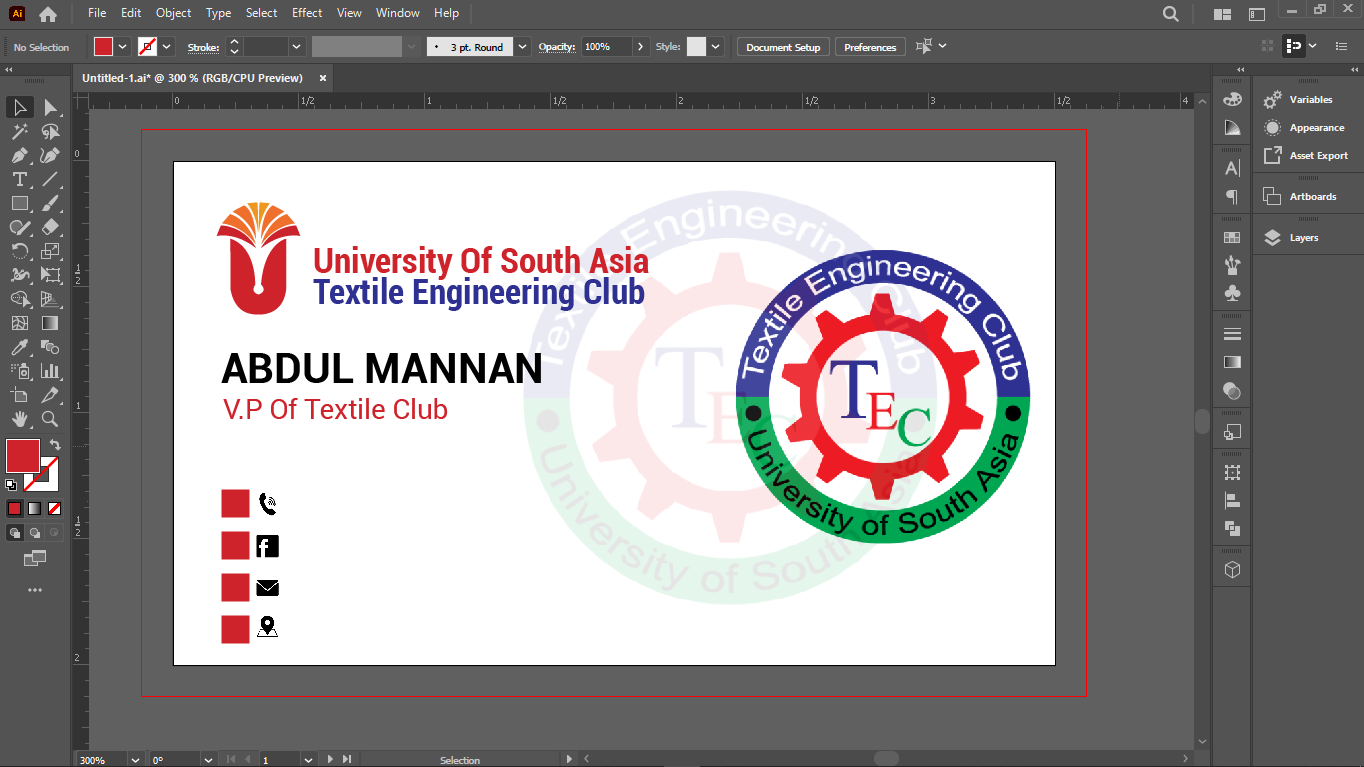Image resolution: width=1364 pixels, height=767 pixels.
Task: Open the fill color dropdown in the control bar
Action: click(x=123, y=47)
